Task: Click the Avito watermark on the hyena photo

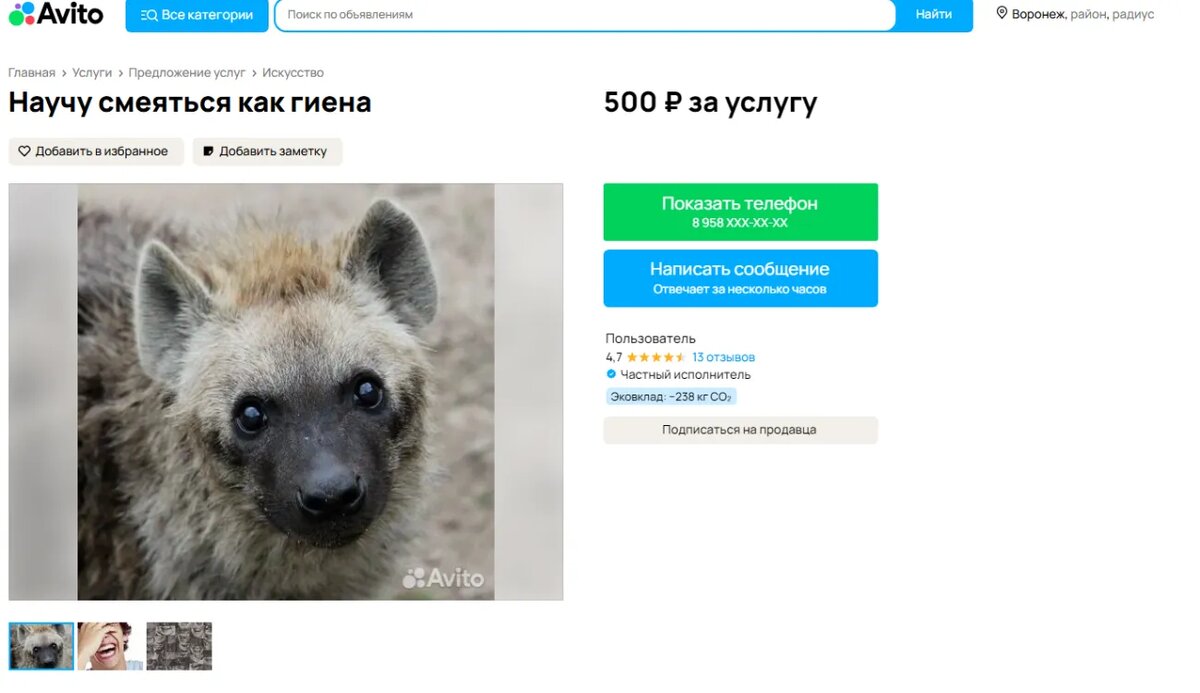Action: point(443,578)
